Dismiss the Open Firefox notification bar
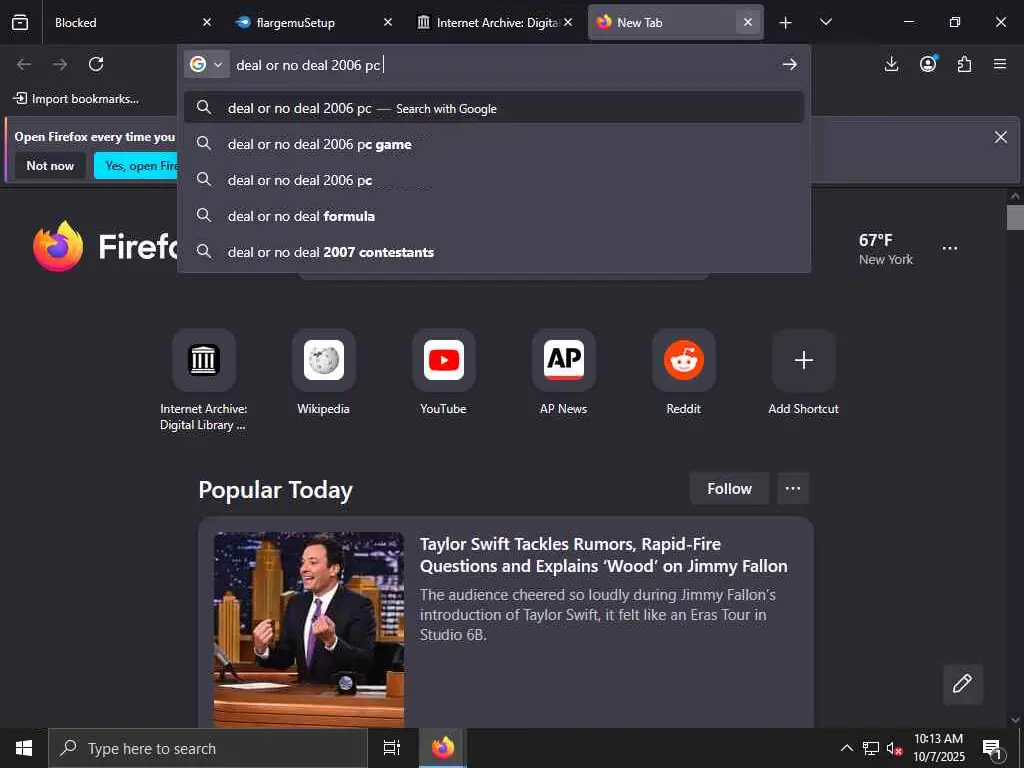The height and width of the screenshot is (768, 1024). (x=1000, y=137)
